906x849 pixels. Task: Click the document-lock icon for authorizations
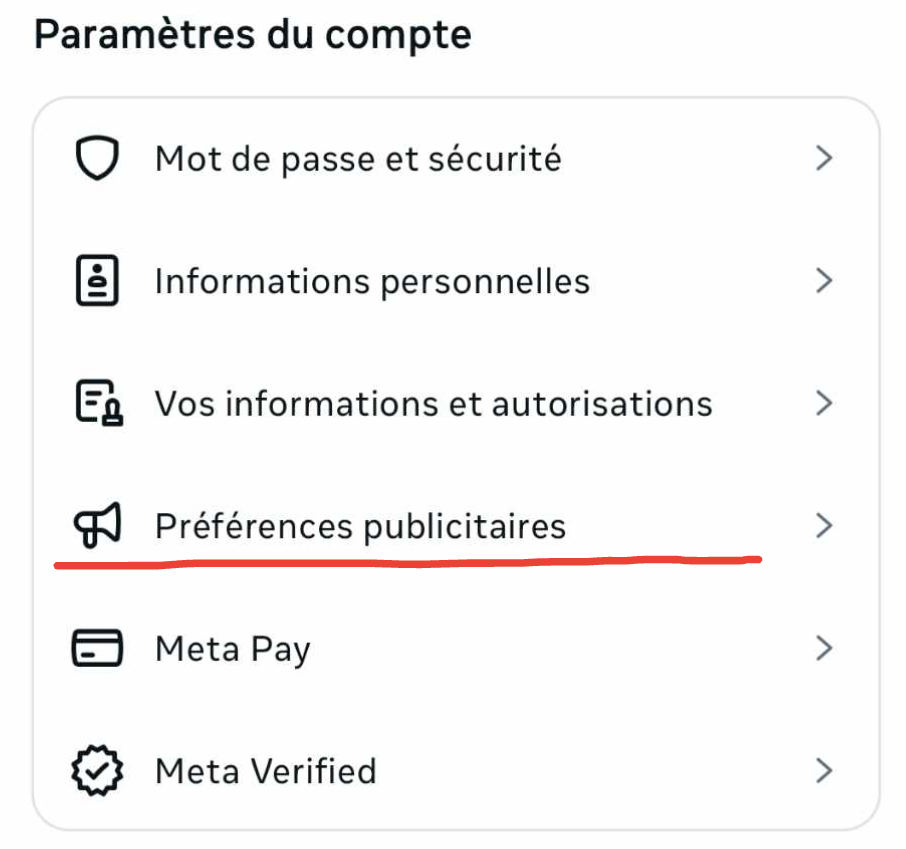[x=99, y=403]
